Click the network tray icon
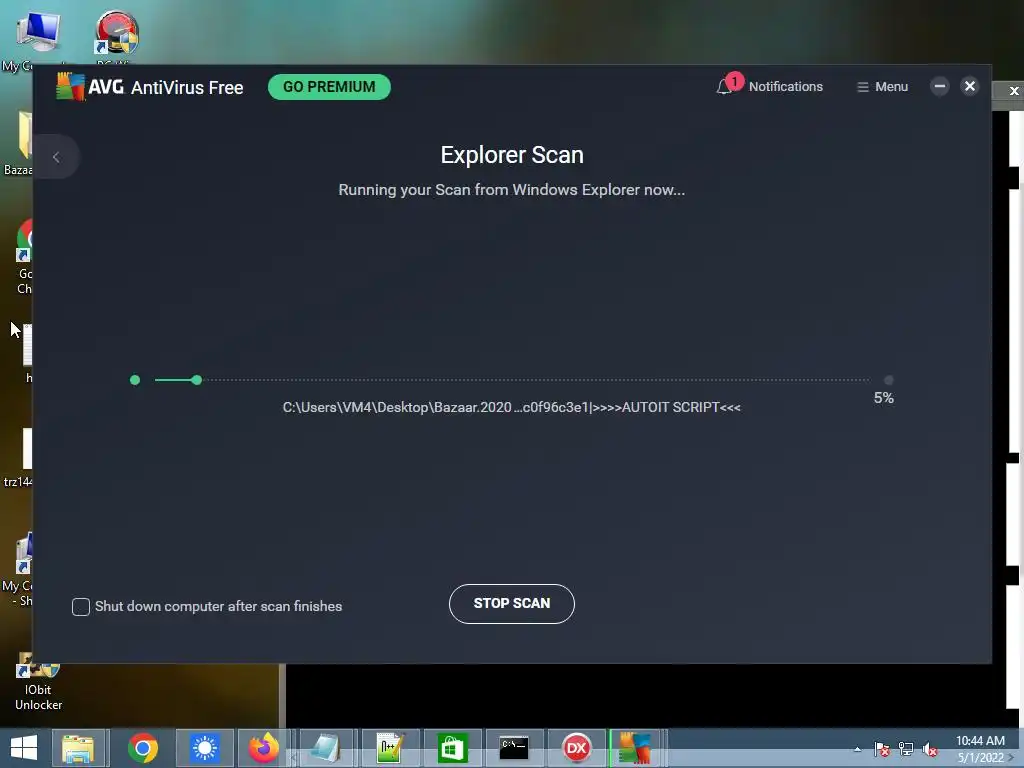 click(x=906, y=749)
